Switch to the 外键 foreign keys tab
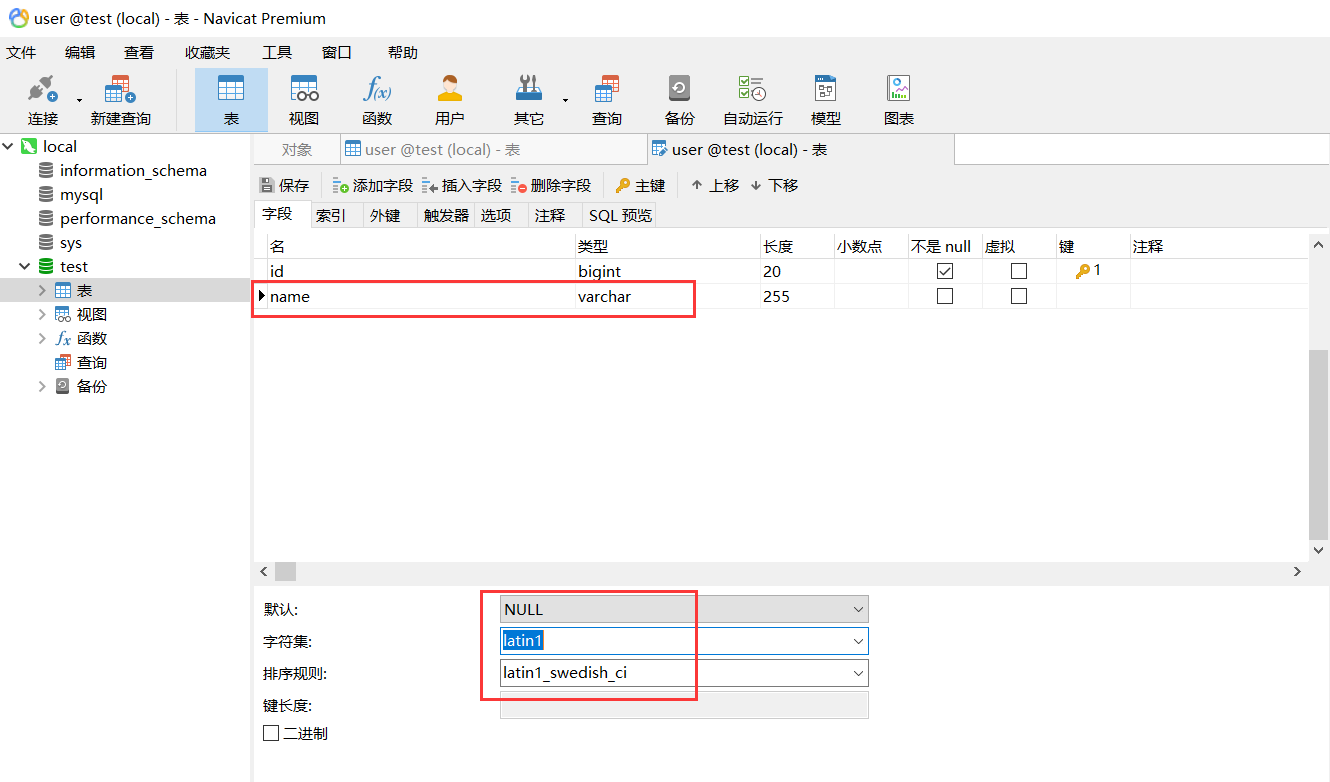 click(x=385, y=215)
